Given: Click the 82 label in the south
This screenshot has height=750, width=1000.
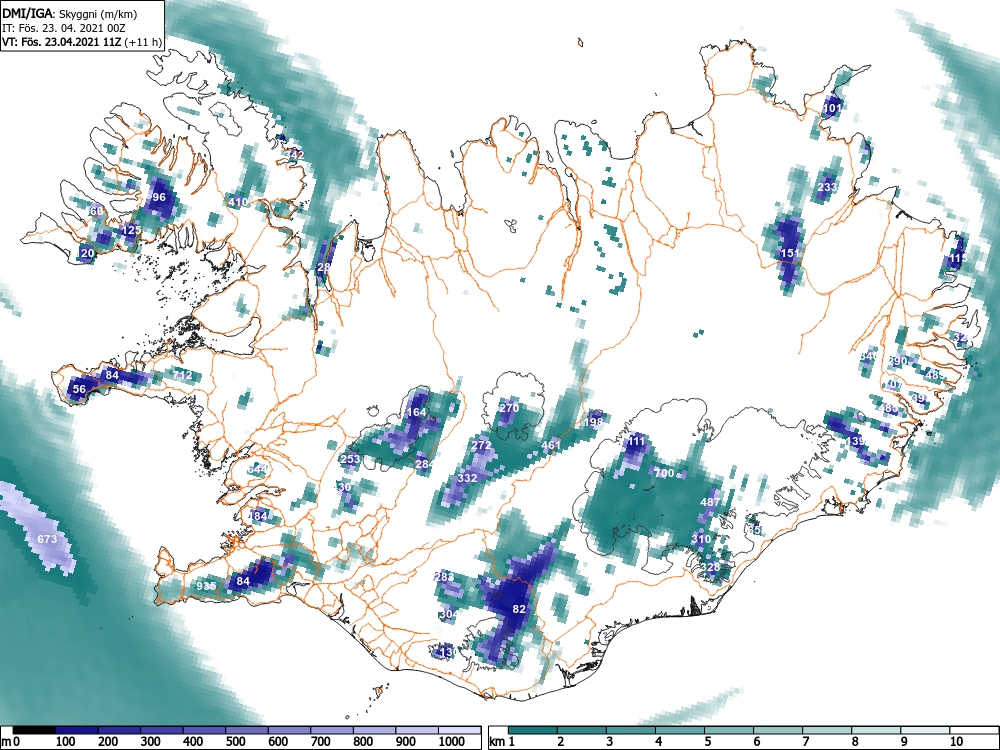Looking at the screenshot, I should click(x=519, y=609).
